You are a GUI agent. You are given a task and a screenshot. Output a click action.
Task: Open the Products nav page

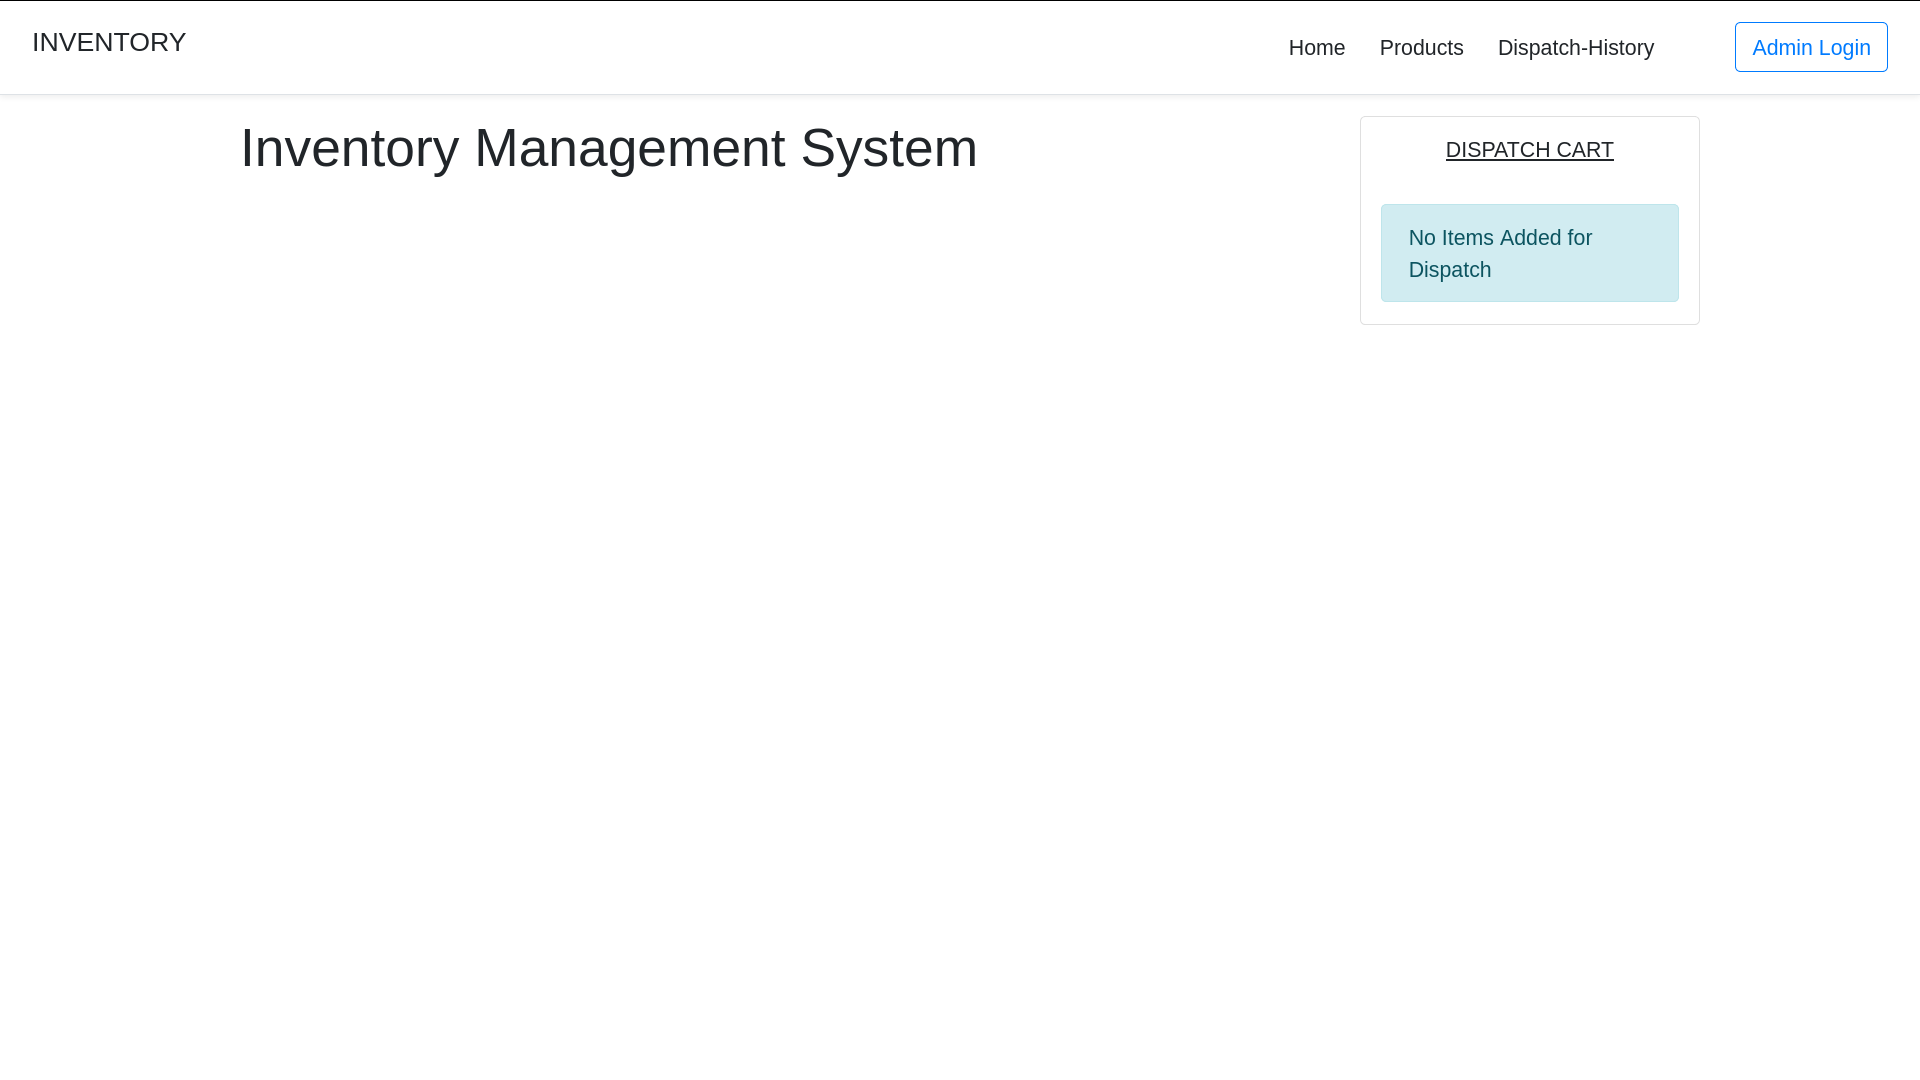pyautogui.click(x=1421, y=48)
